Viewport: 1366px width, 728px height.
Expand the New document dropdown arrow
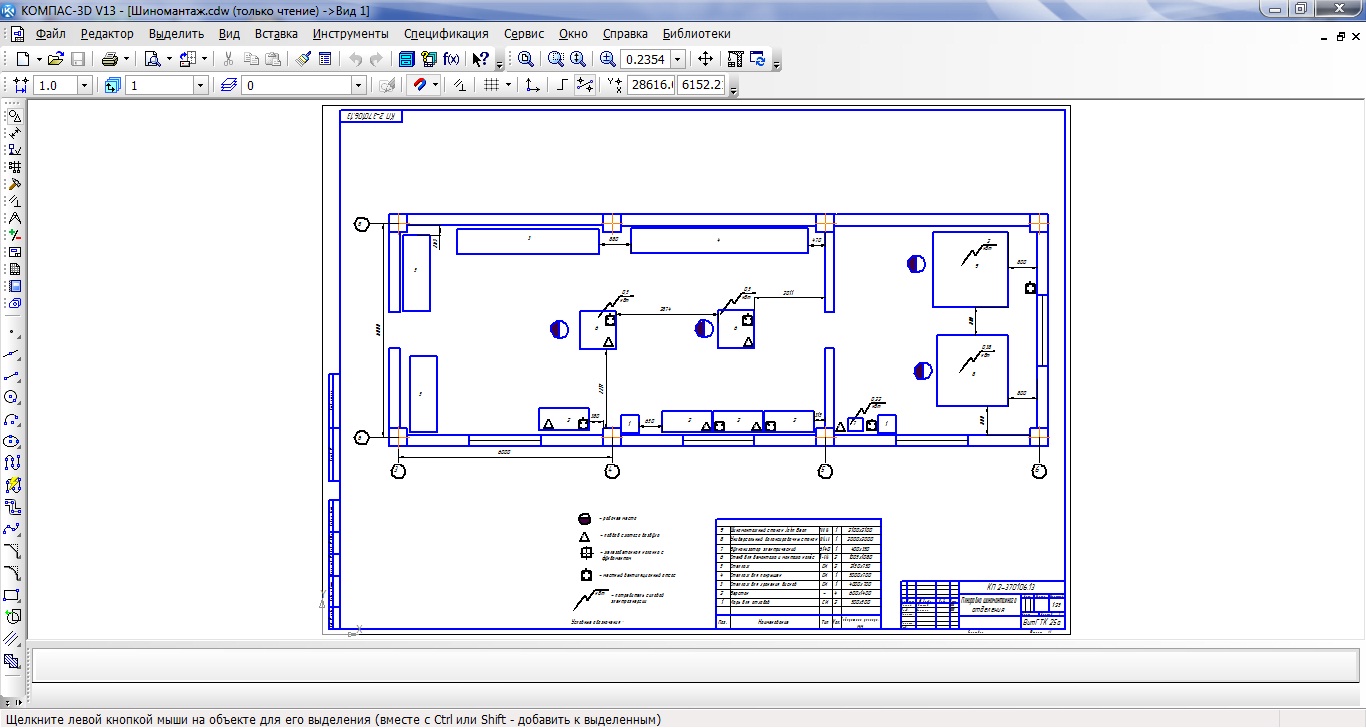click(x=39, y=59)
